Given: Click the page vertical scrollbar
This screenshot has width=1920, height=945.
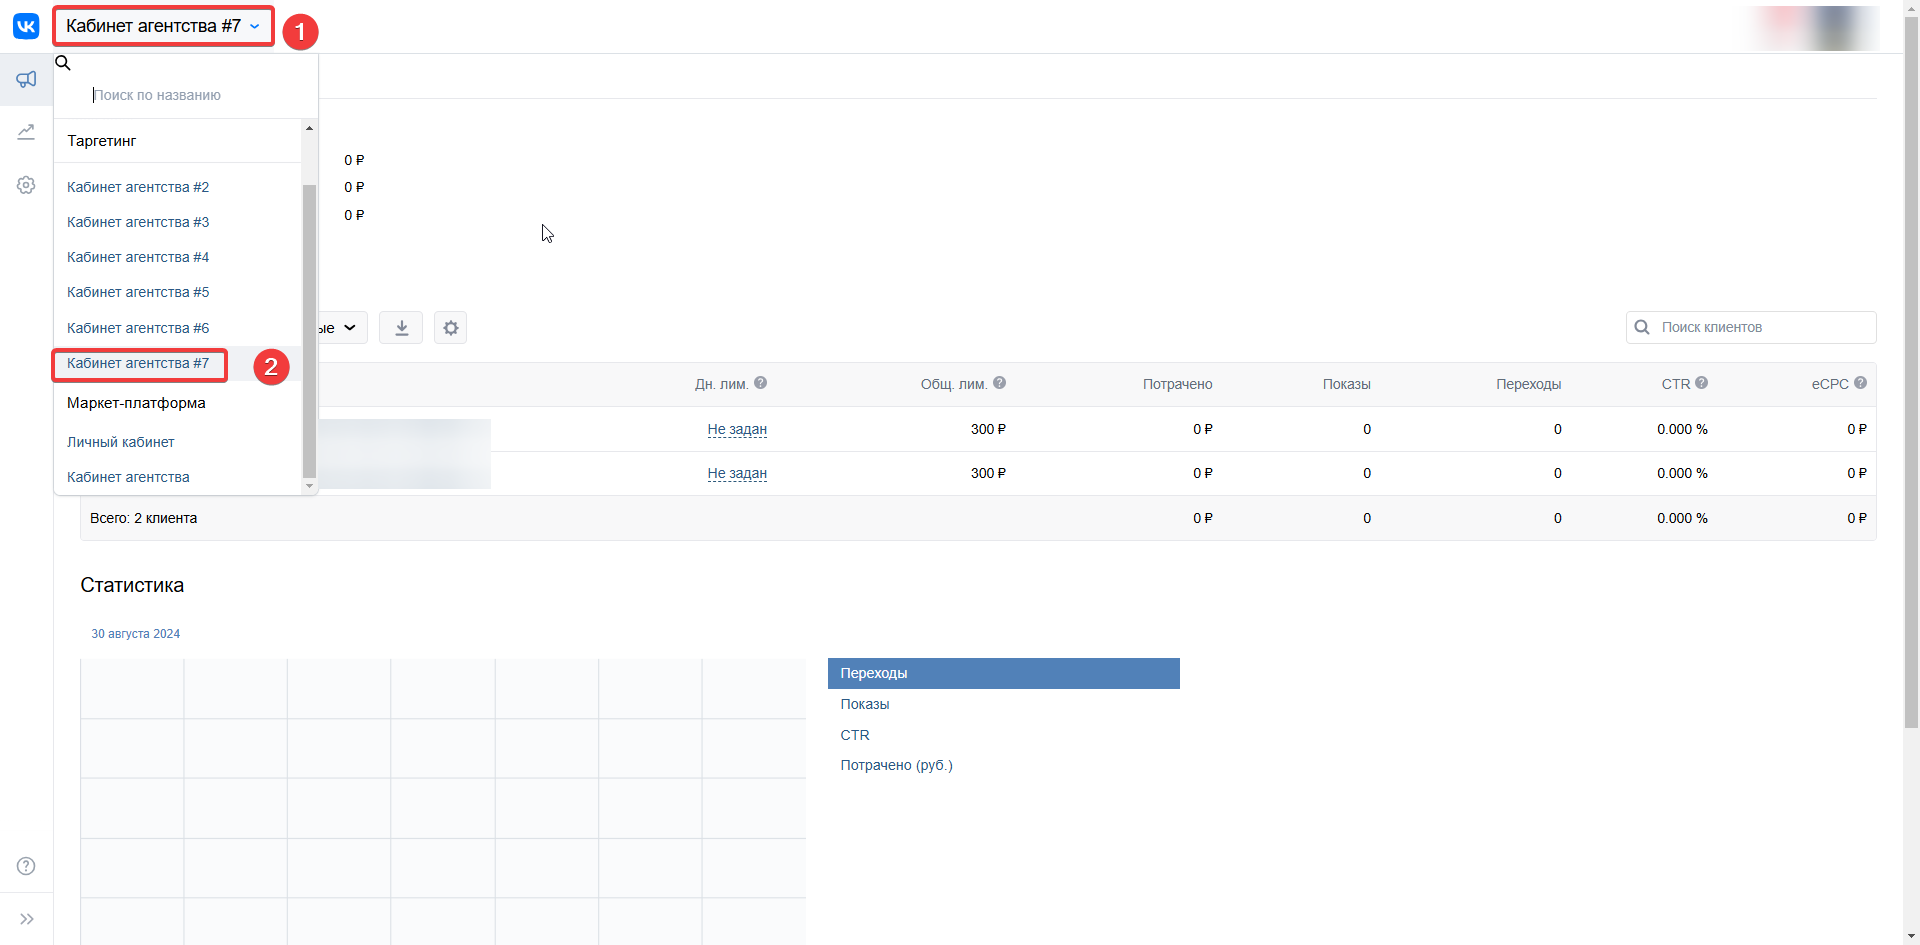Looking at the screenshot, I should 1911,370.
